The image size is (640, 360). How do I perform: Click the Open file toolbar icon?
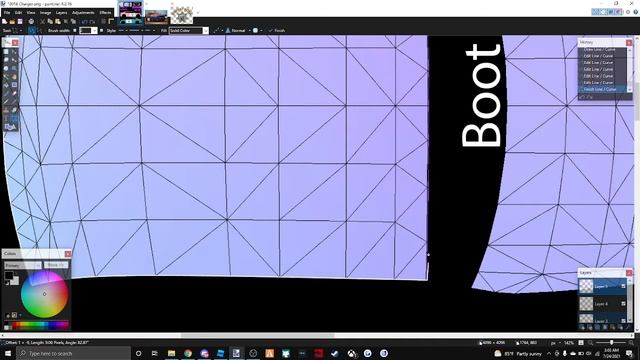click(x=12, y=22)
